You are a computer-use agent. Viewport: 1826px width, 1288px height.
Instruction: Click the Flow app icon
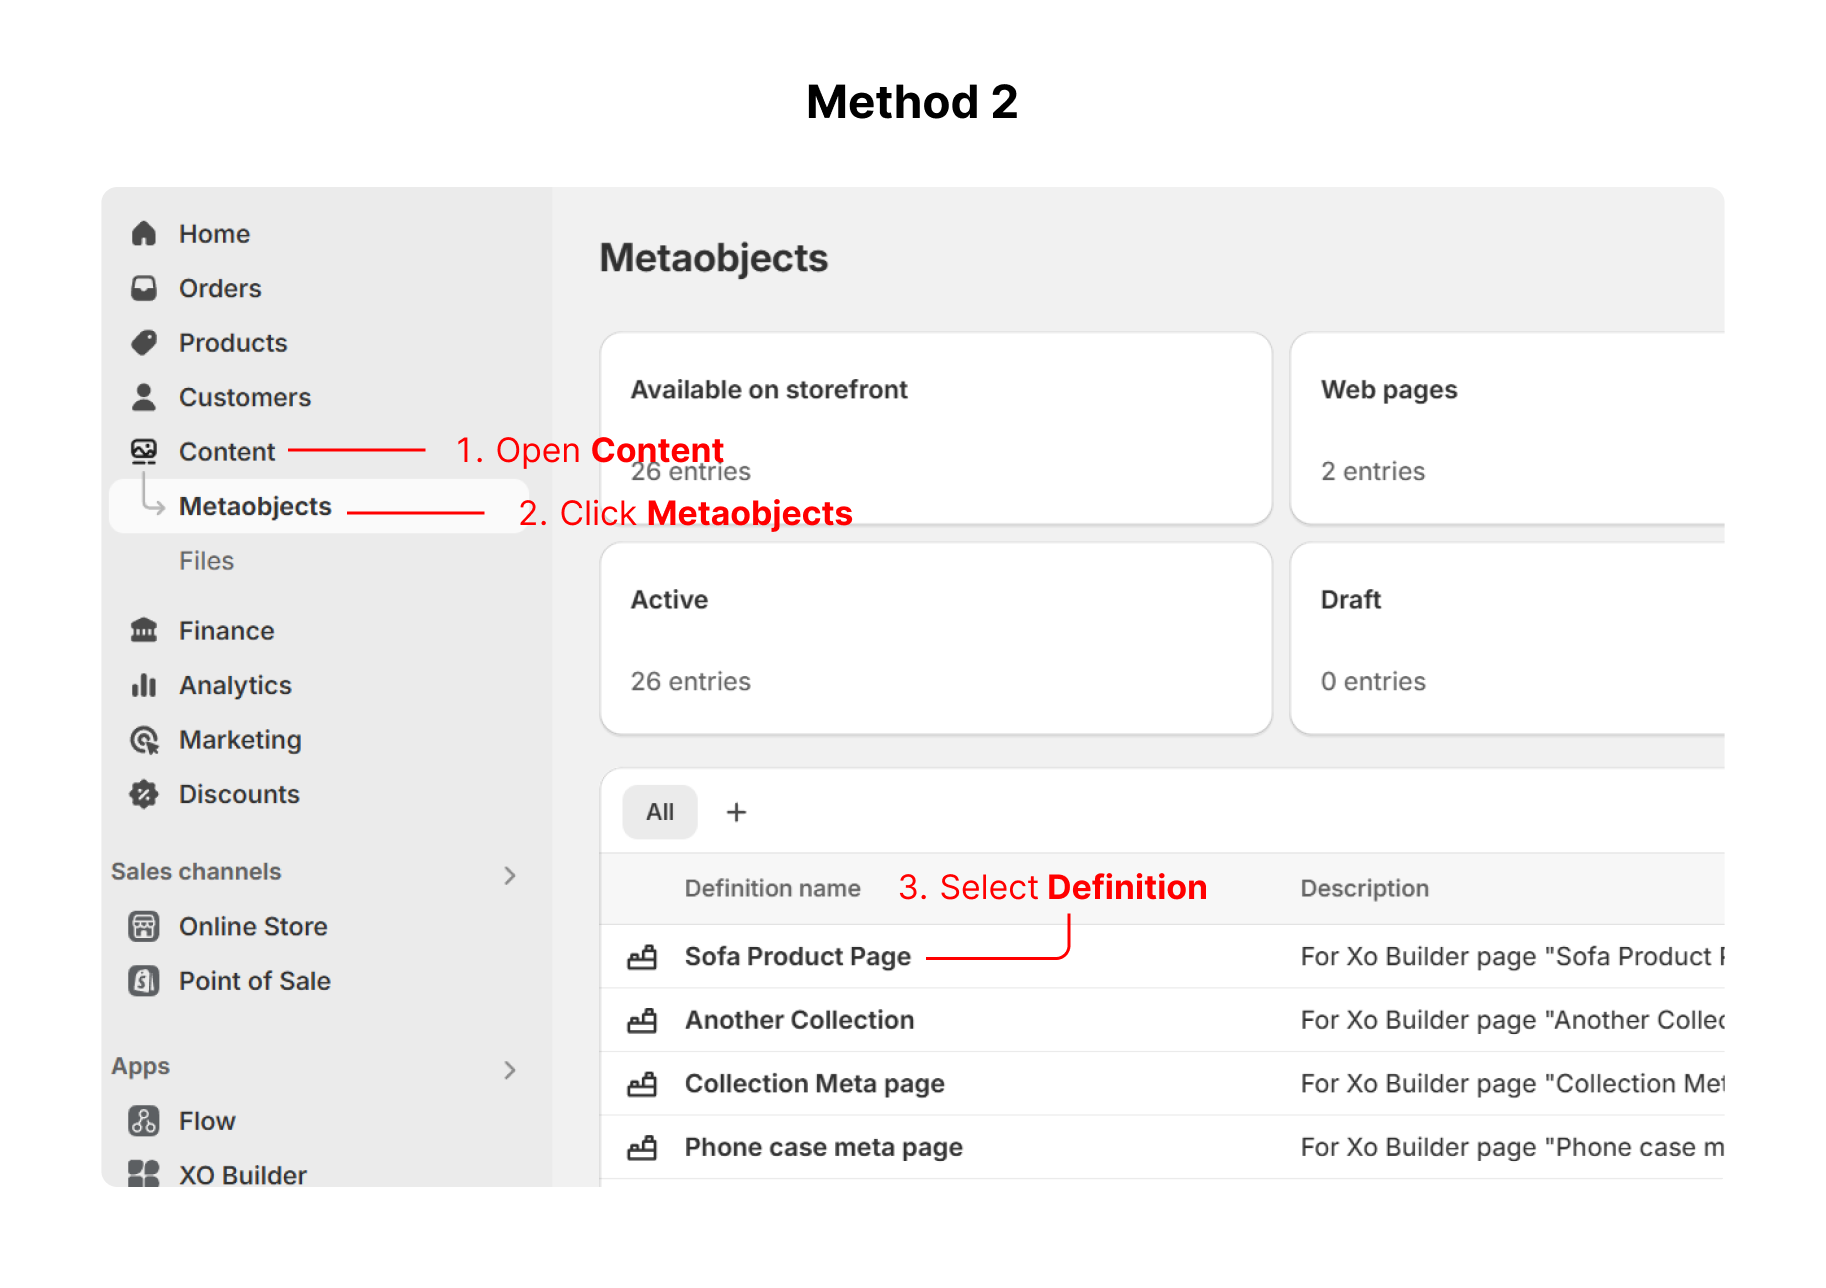coord(144,1121)
